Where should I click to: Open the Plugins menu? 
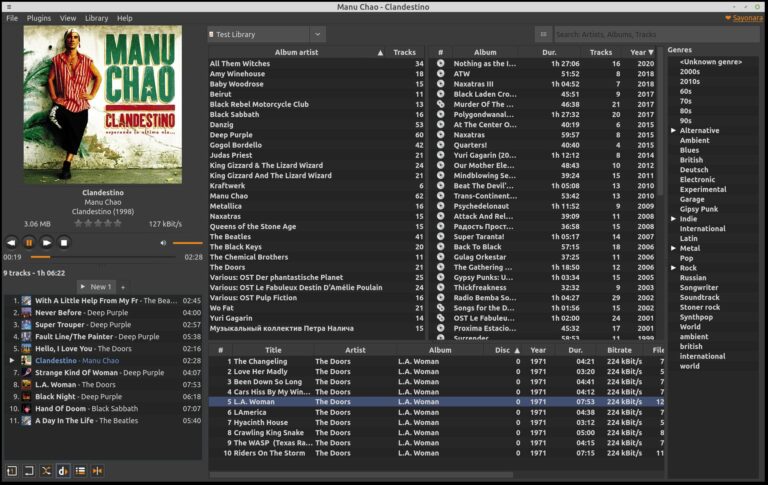(38, 18)
